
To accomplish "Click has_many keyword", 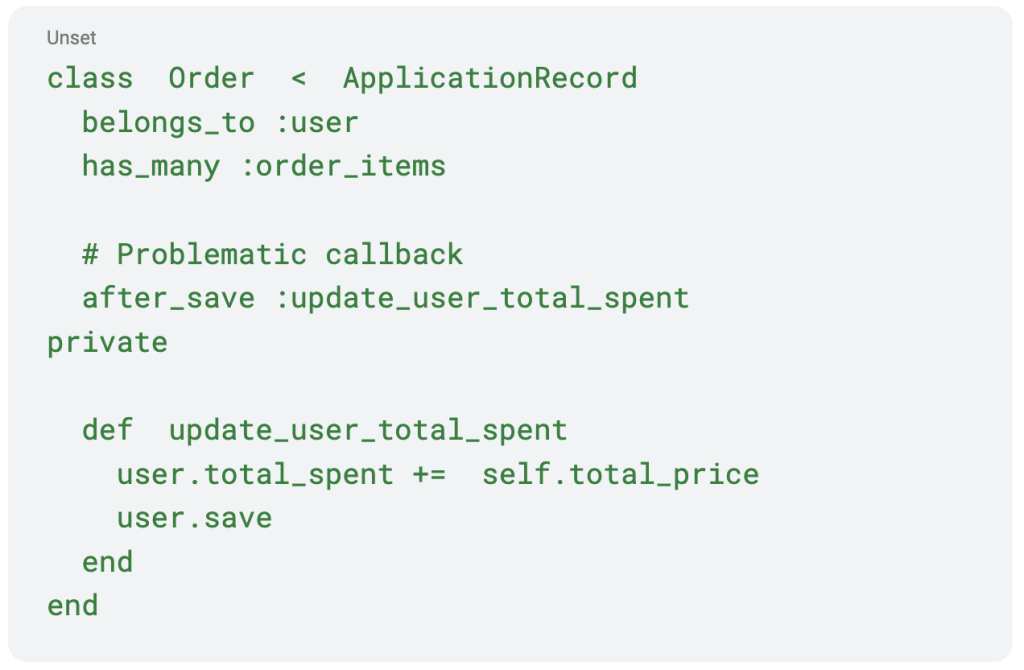I will point(152,167).
